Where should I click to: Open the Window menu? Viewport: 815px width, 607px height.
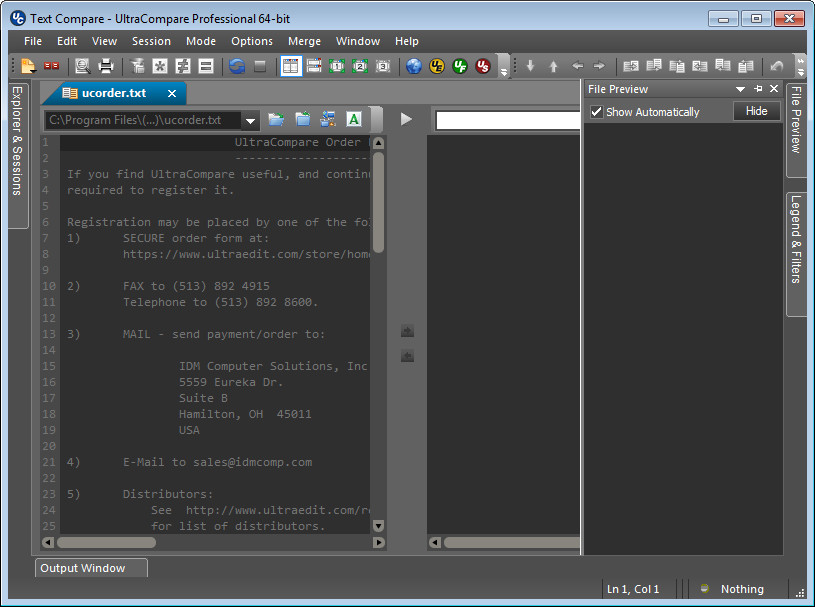click(x=358, y=41)
